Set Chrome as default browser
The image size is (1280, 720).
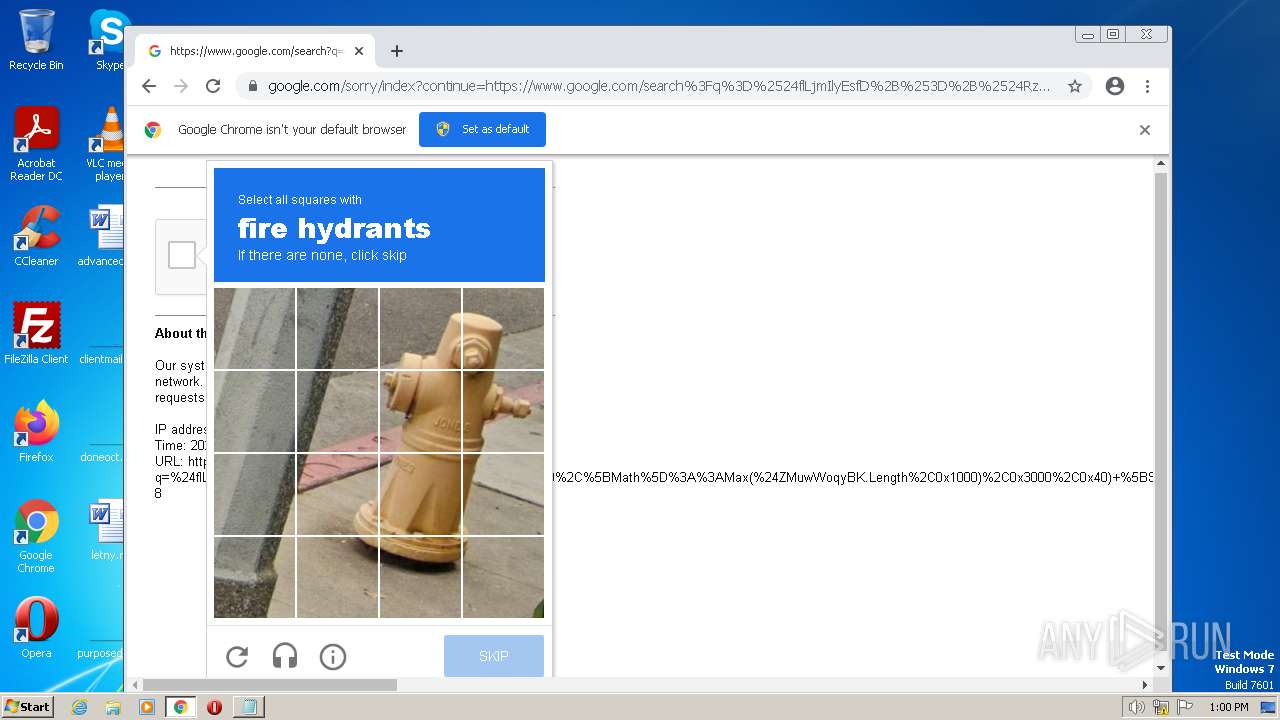click(x=482, y=129)
